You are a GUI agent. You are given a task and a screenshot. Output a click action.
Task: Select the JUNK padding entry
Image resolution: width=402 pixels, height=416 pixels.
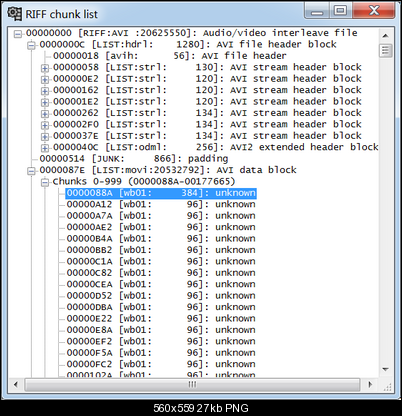click(134, 158)
